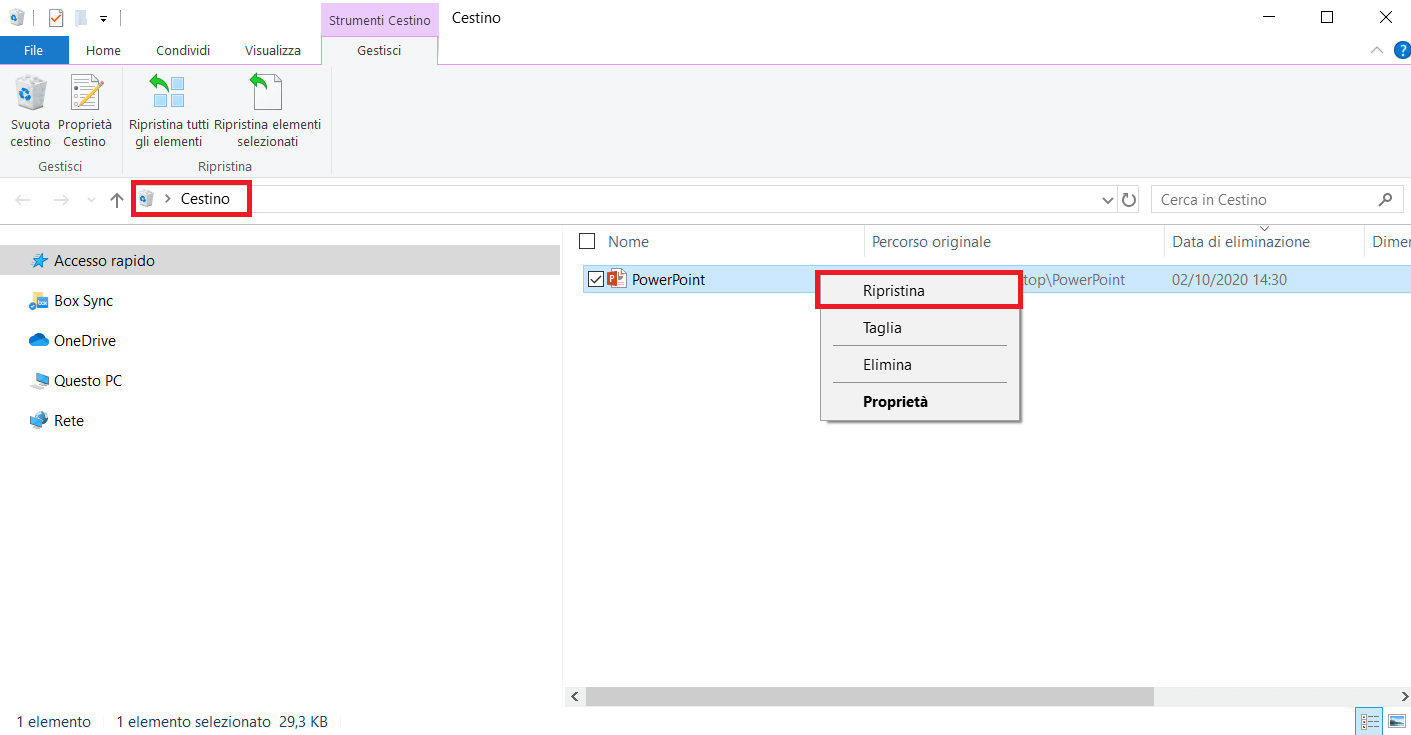
Task: Open Proprietà Cestino from the ribbon
Action: tap(85, 94)
